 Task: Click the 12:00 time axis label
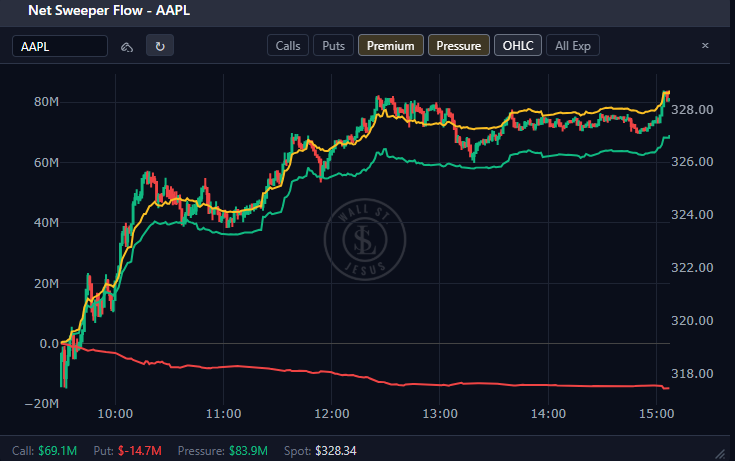(x=332, y=414)
